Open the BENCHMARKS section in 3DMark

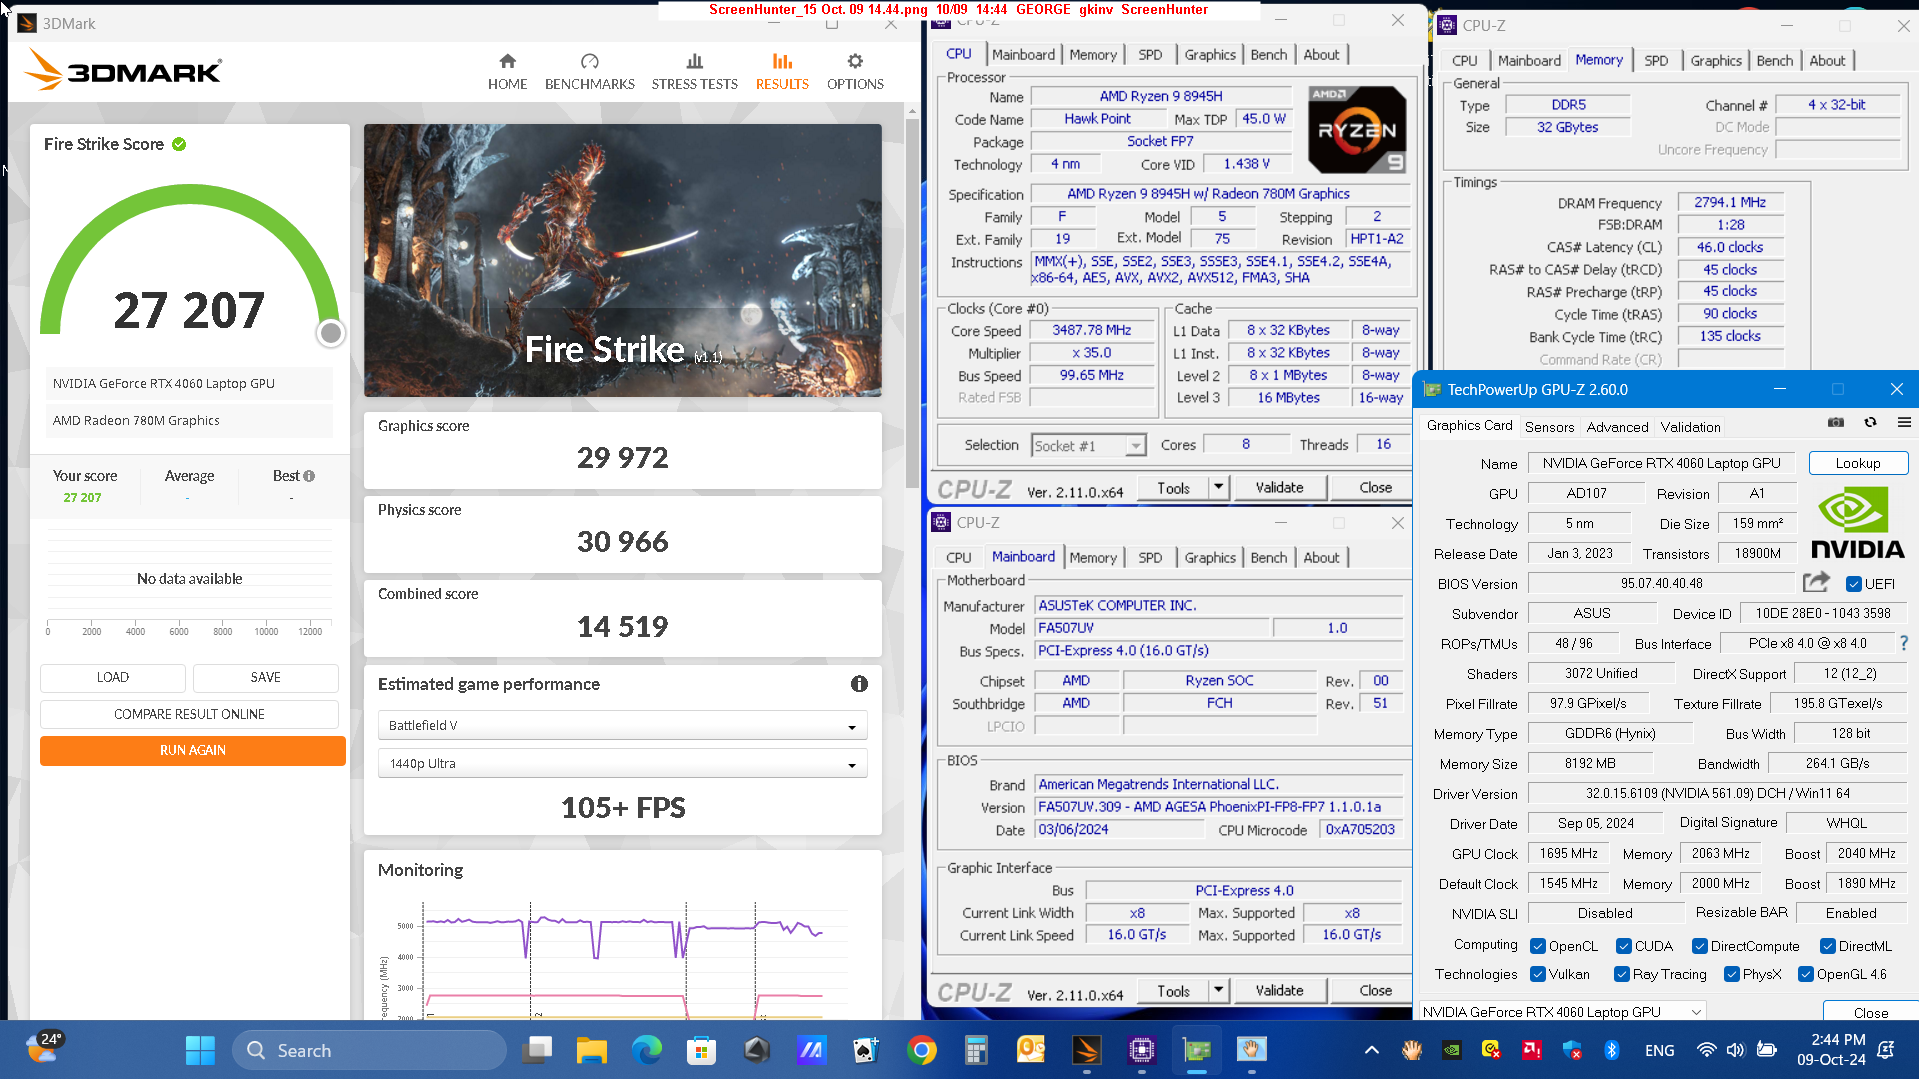(589, 72)
